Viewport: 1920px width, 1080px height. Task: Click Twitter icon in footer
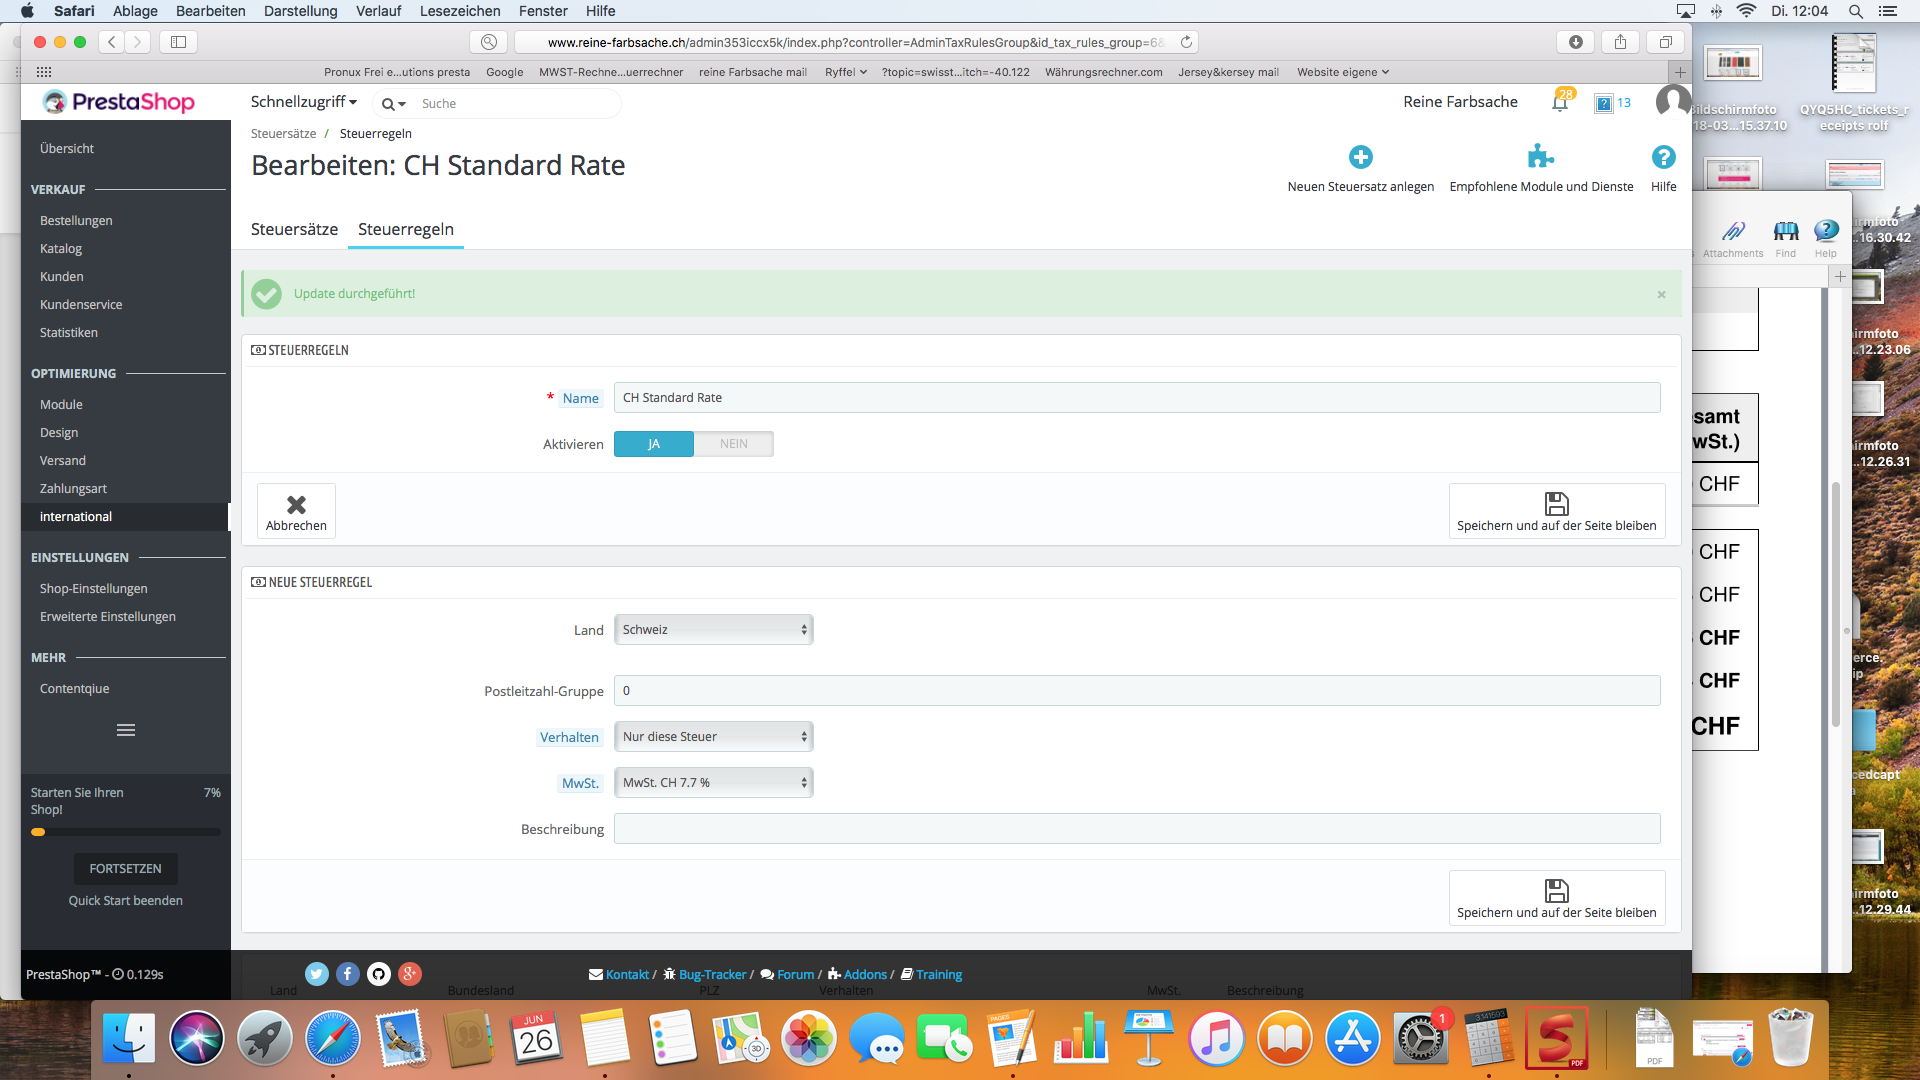317,974
